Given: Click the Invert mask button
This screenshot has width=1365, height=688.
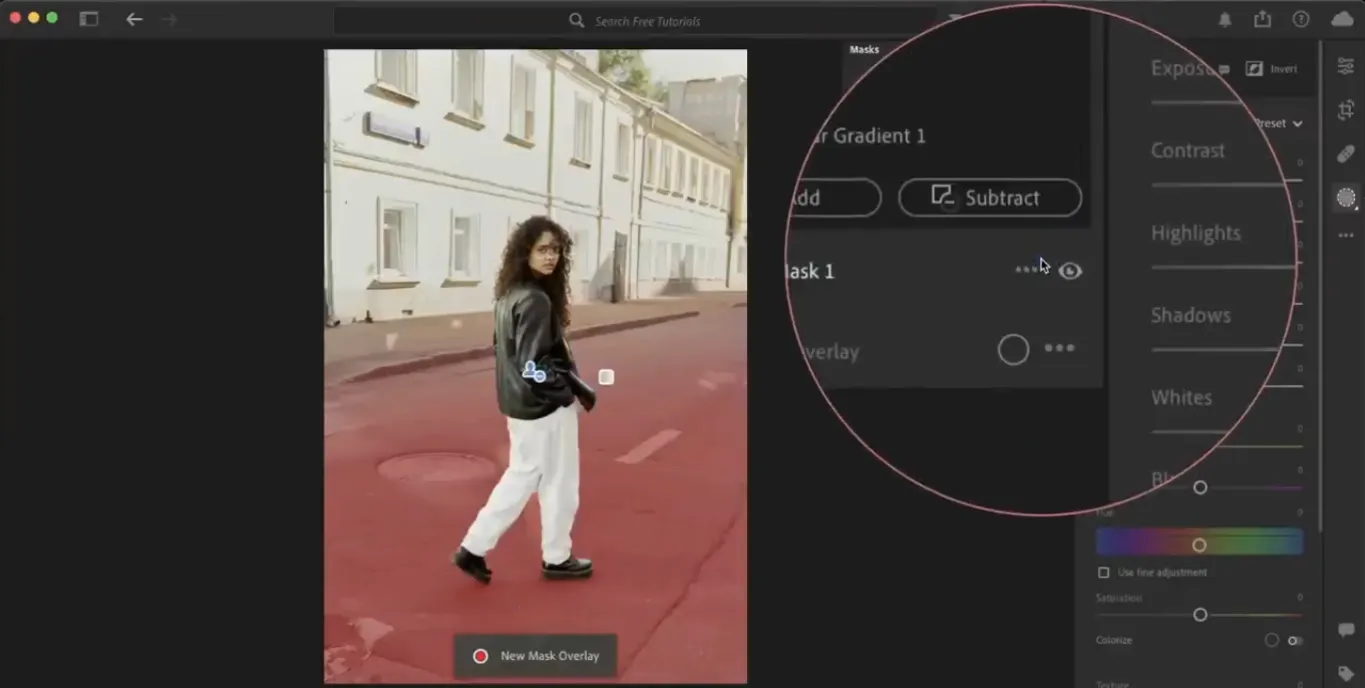Looking at the screenshot, I should click(1272, 69).
